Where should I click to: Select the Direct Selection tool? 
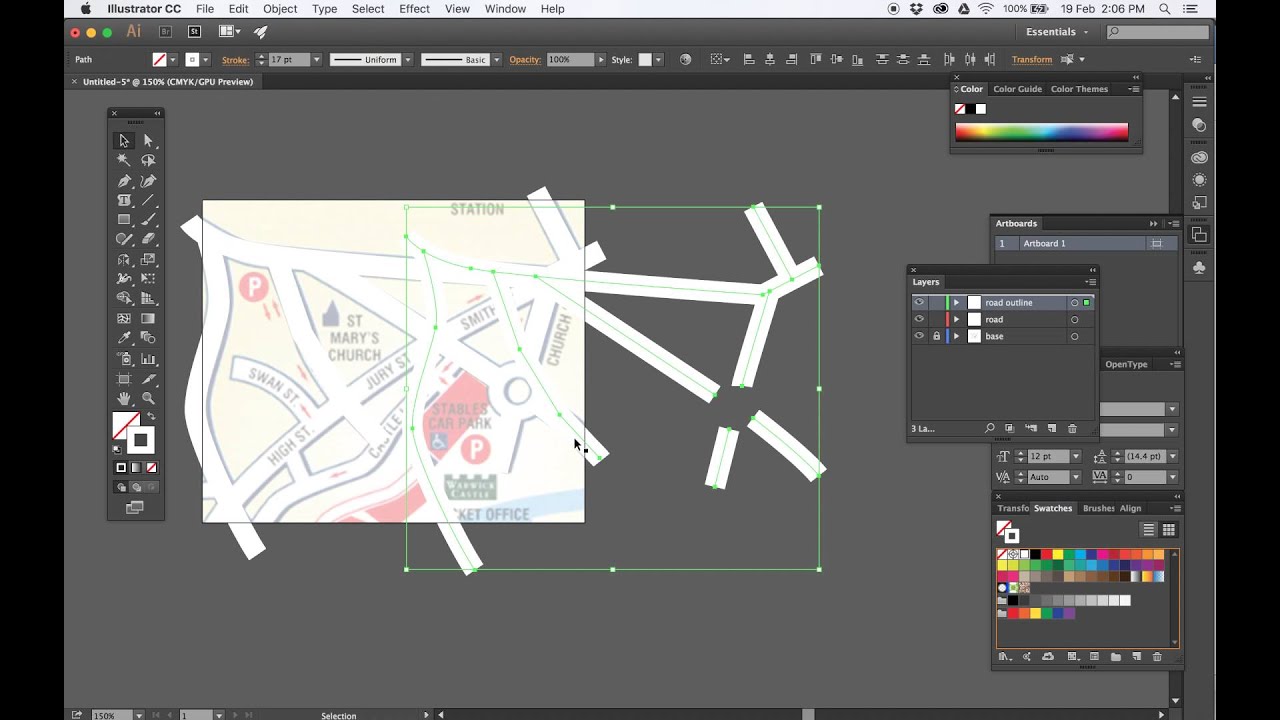148,141
